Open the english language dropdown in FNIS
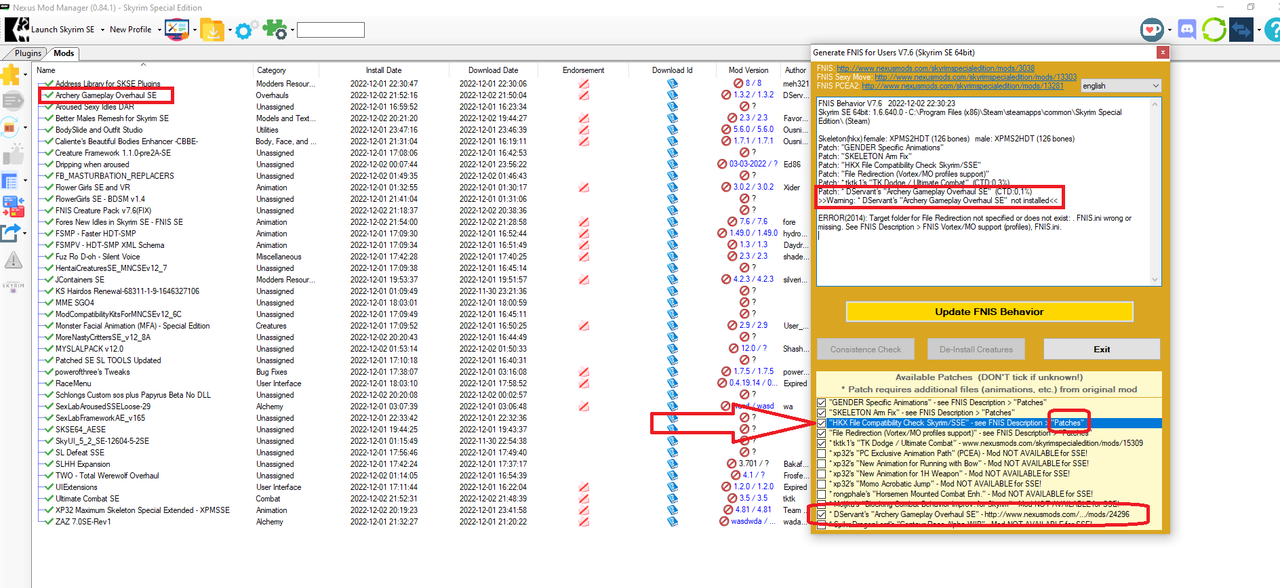 1121,86
